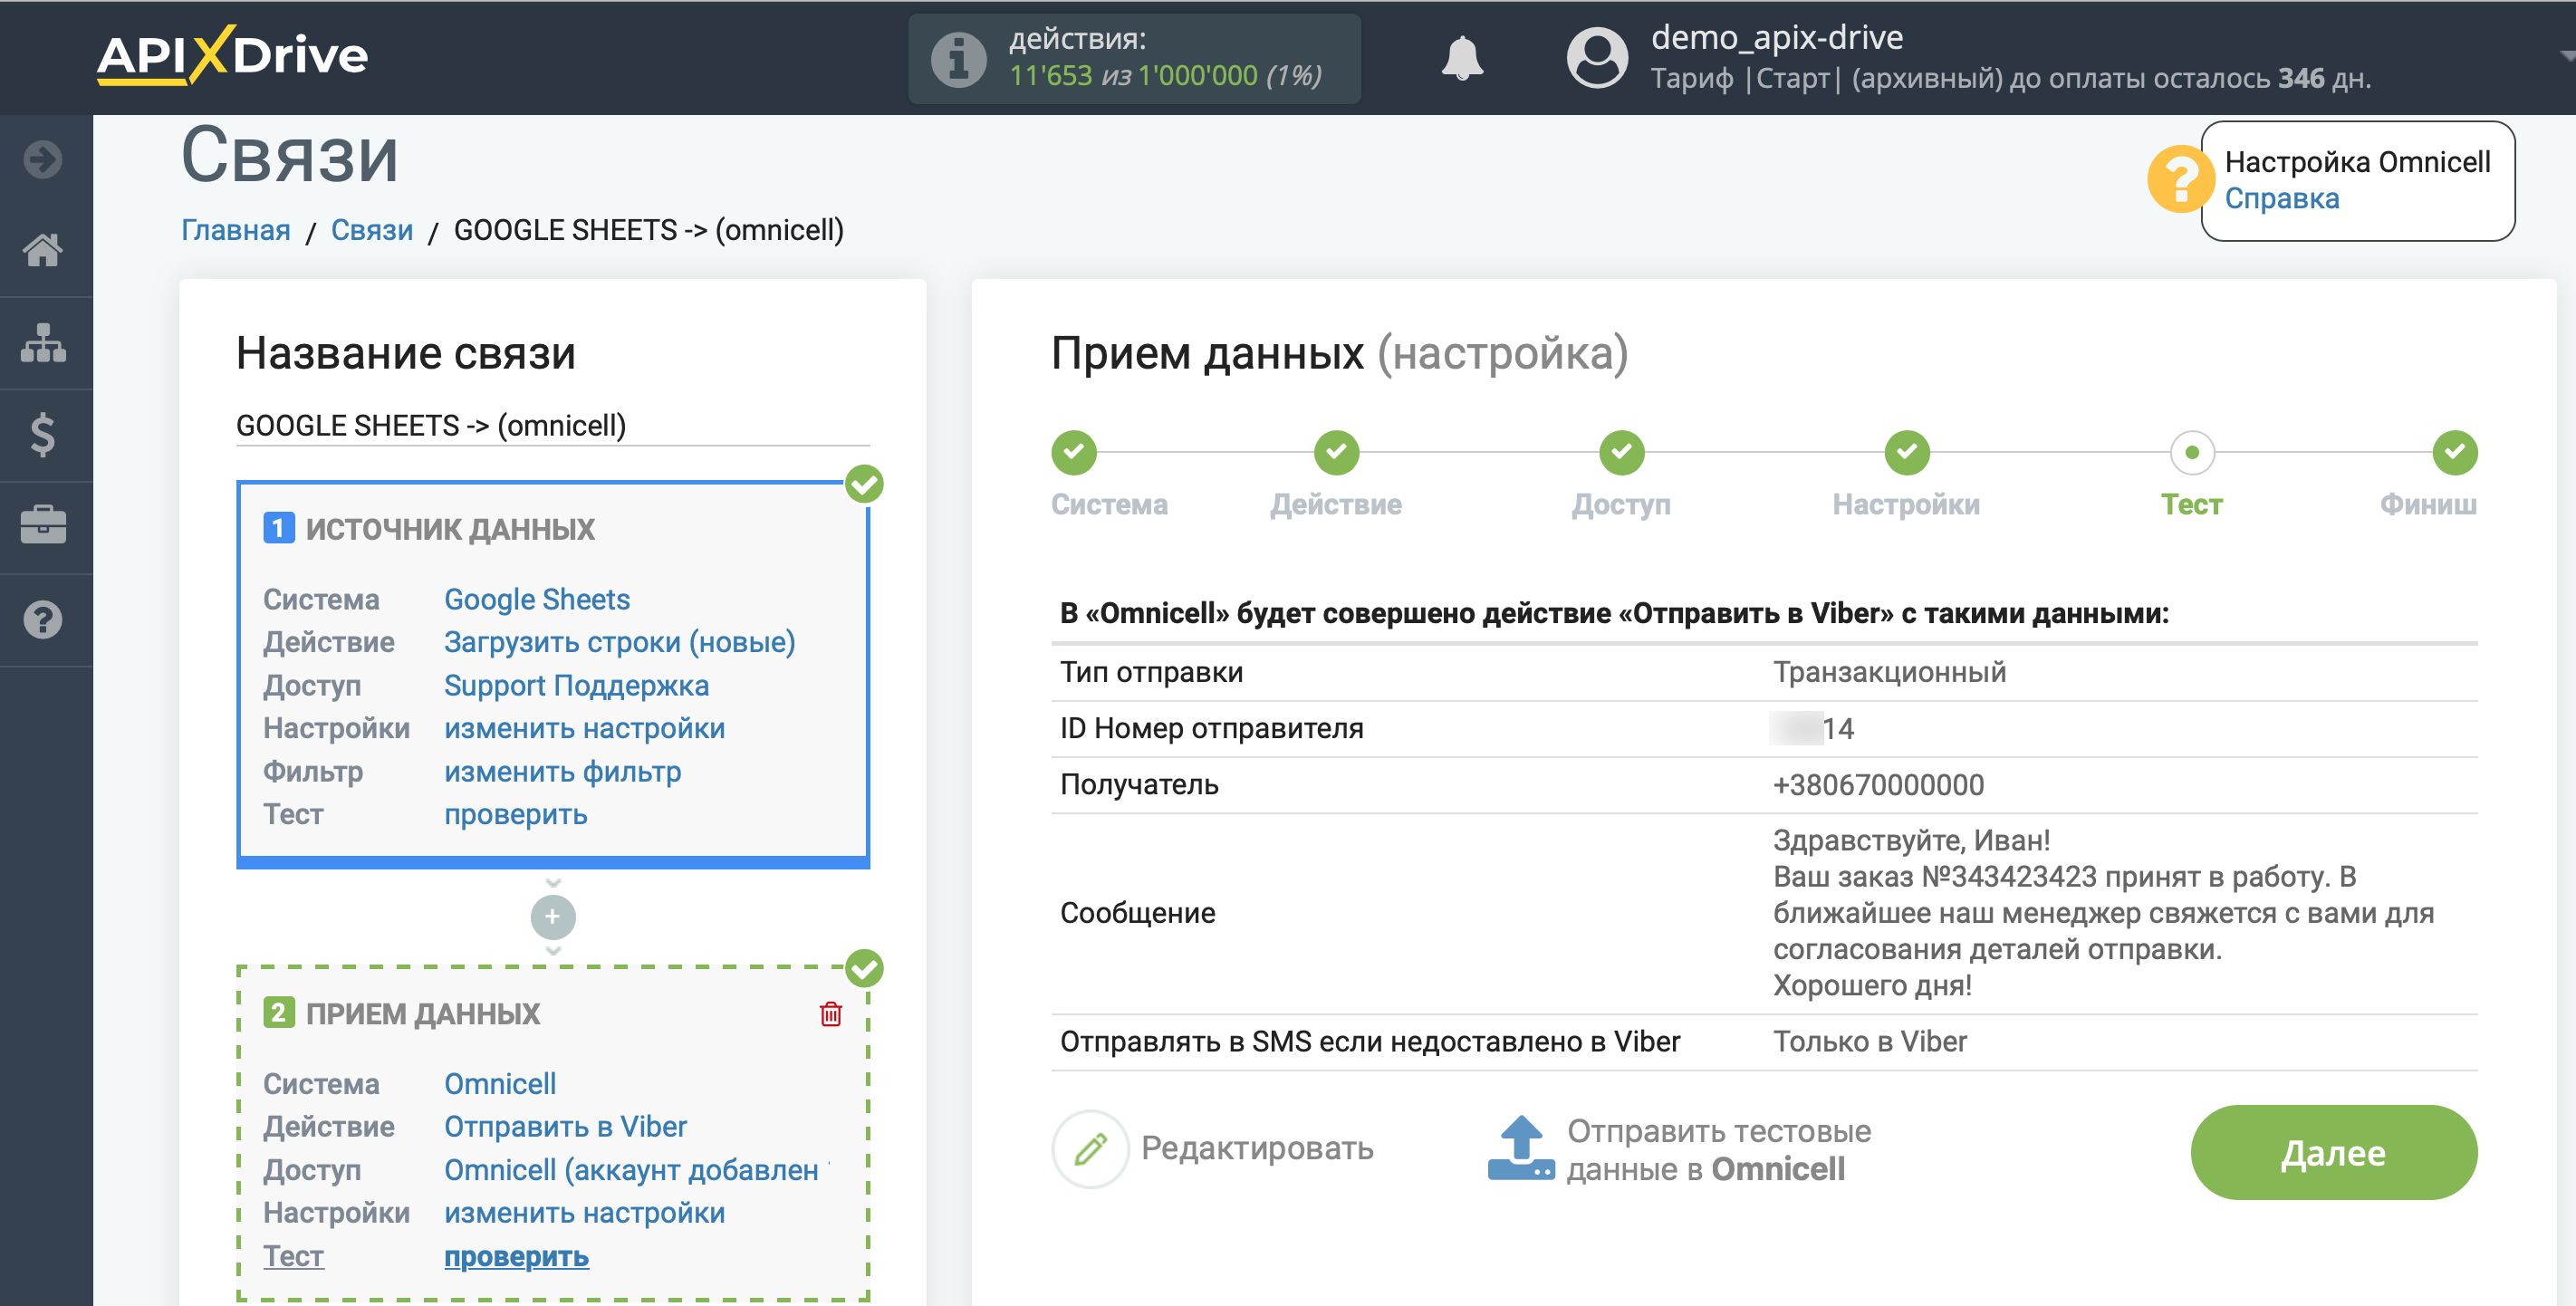Go to Настройки step in wizard
Viewport: 2576px width, 1306px height.
pos(1906,452)
